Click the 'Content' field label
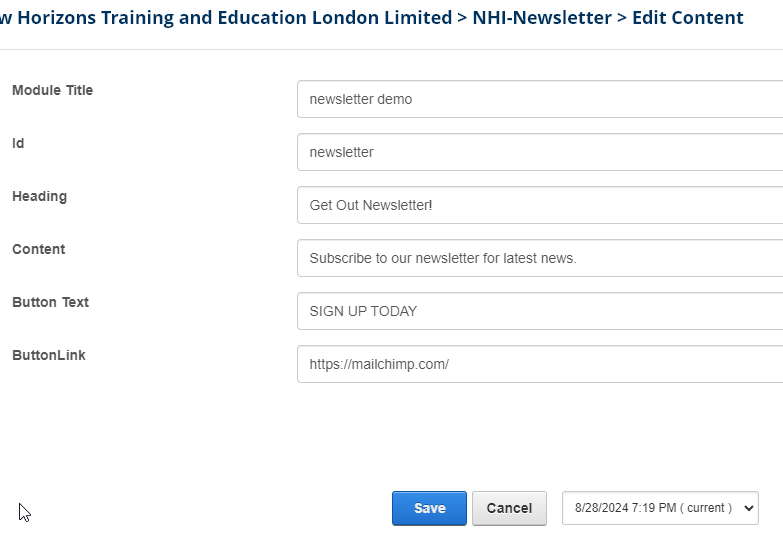Image resolution: width=783 pixels, height=541 pixels. coord(38,249)
